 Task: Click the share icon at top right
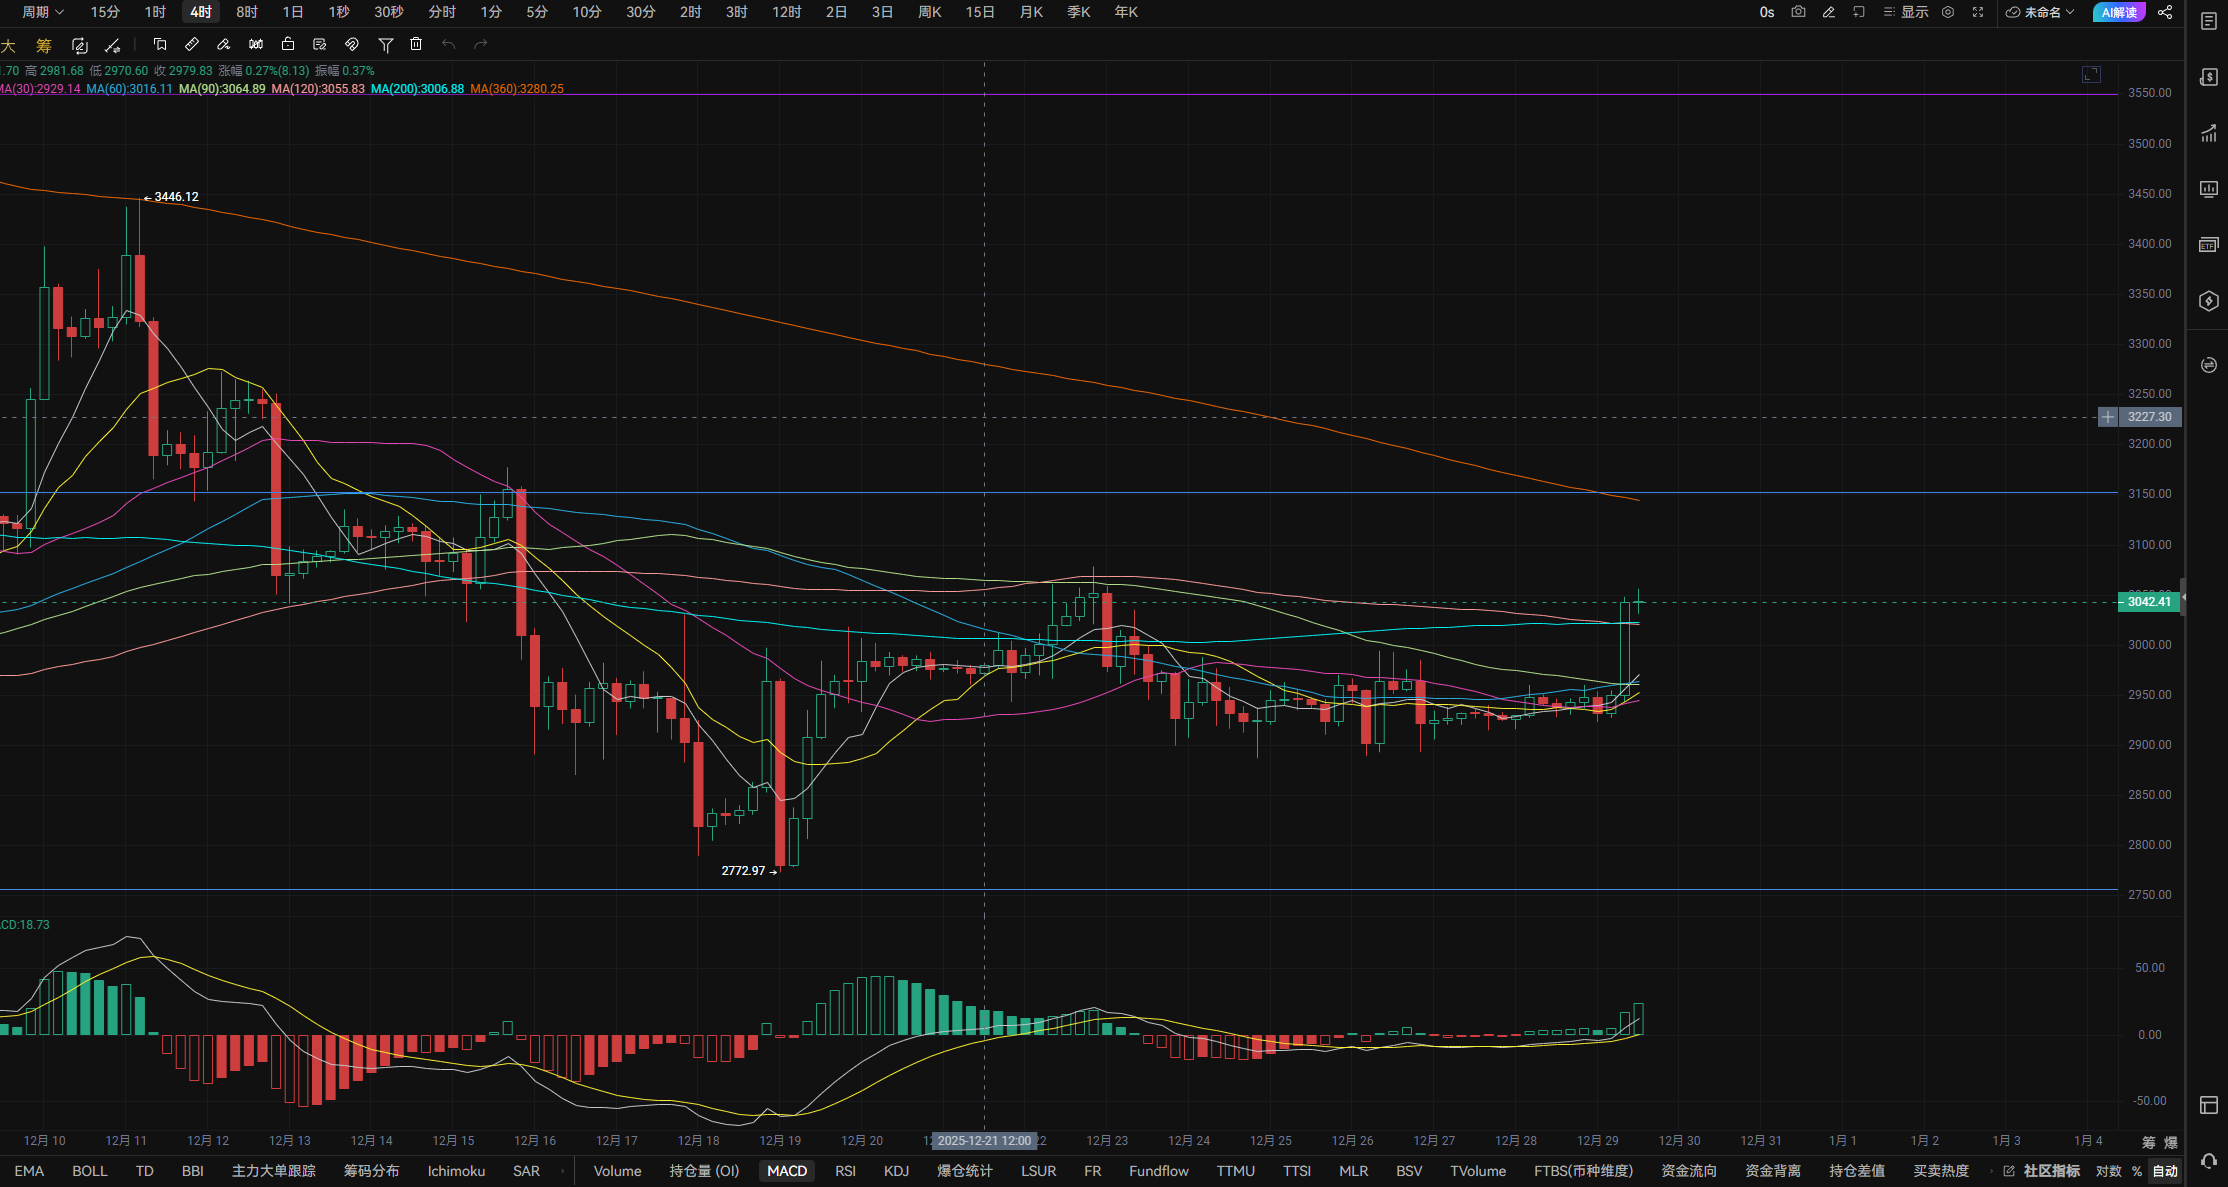[2165, 12]
